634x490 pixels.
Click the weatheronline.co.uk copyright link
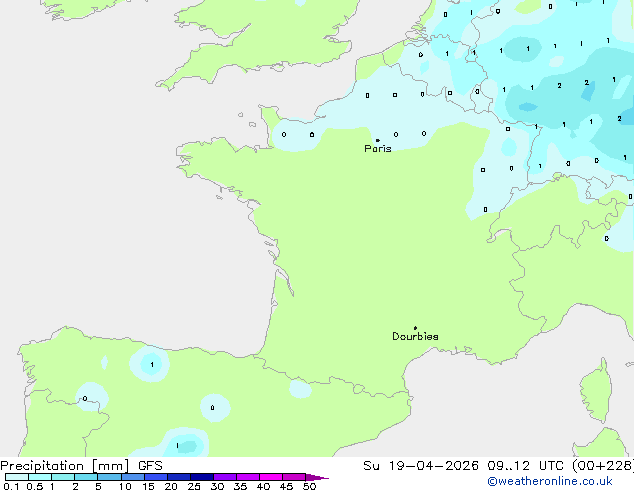tap(550, 481)
